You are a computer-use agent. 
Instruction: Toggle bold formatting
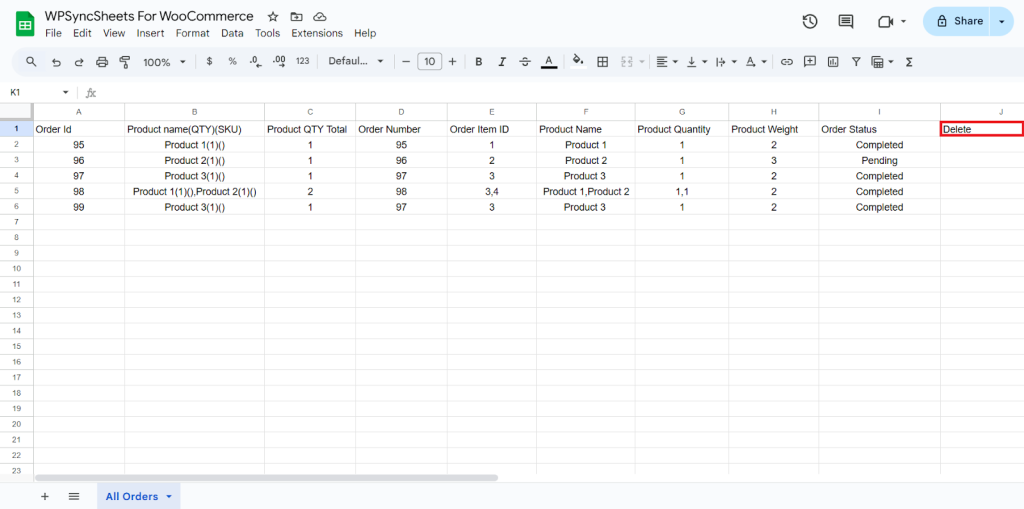pyautogui.click(x=479, y=62)
